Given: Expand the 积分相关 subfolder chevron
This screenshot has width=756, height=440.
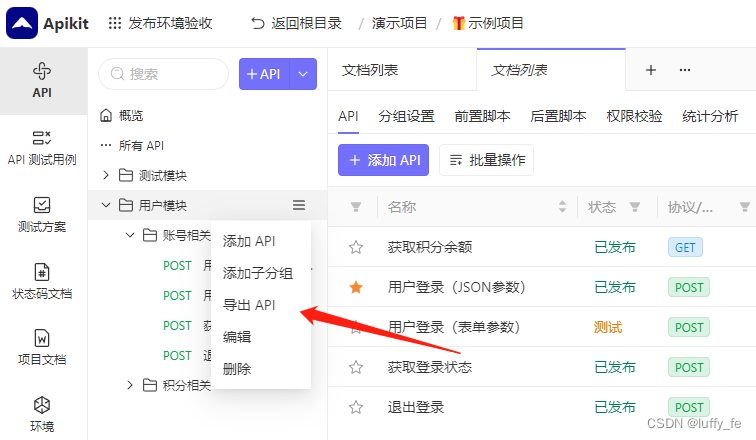Looking at the screenshot, I should pos(130,385).
